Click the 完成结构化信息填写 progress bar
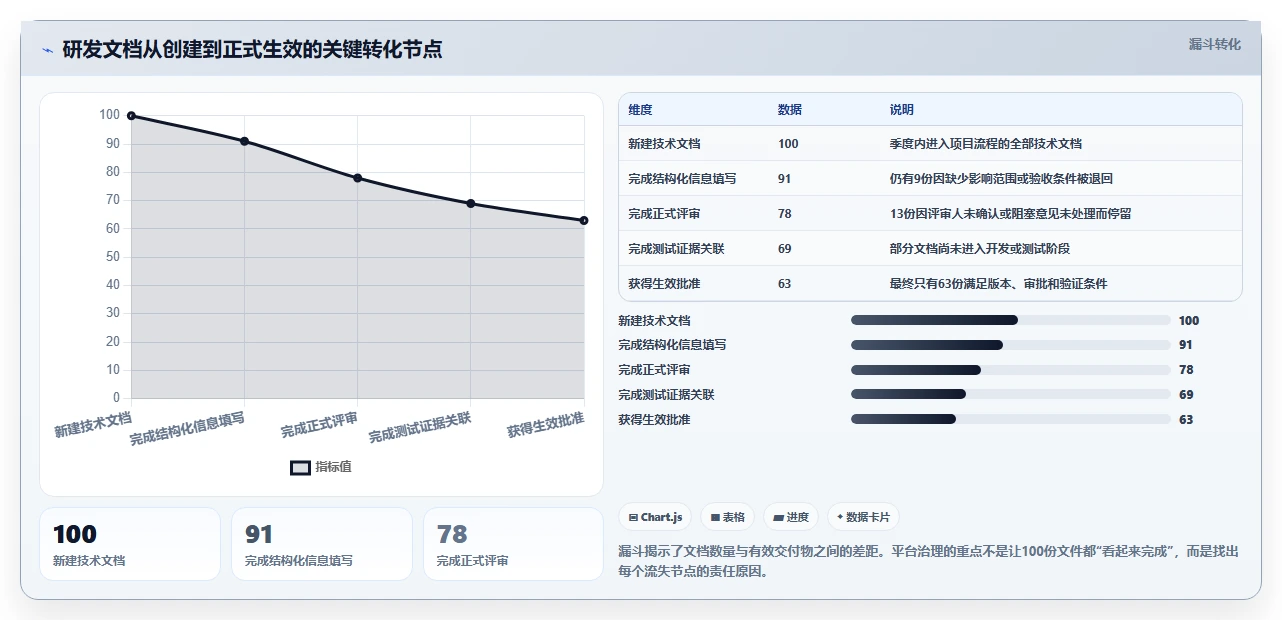The width and height of the screenshot is (1282, 620). tap(1011, 345)
